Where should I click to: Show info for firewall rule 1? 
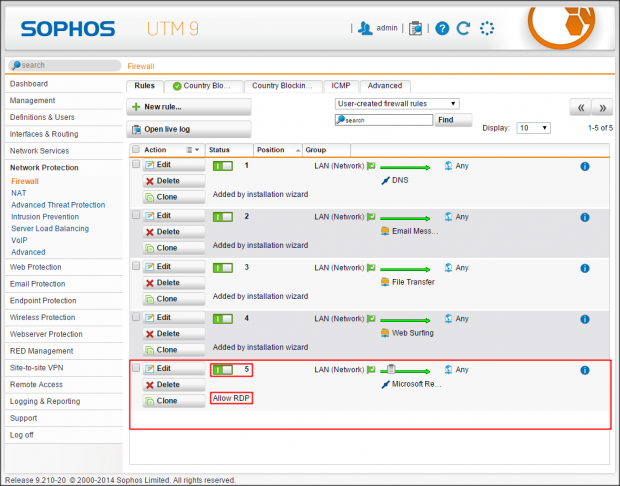[x=585, y=166]
